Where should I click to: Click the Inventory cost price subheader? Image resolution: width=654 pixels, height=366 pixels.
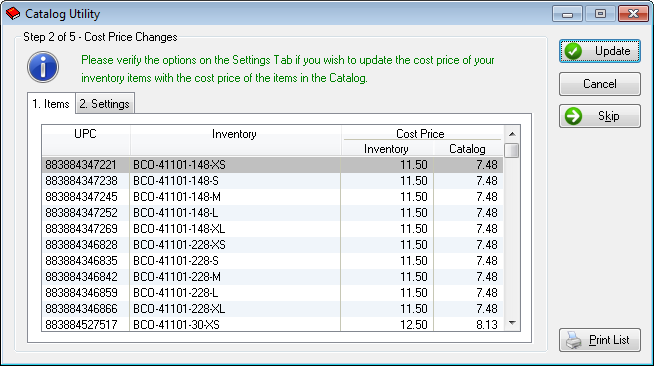pyautogui.click(x=387, y=149)
